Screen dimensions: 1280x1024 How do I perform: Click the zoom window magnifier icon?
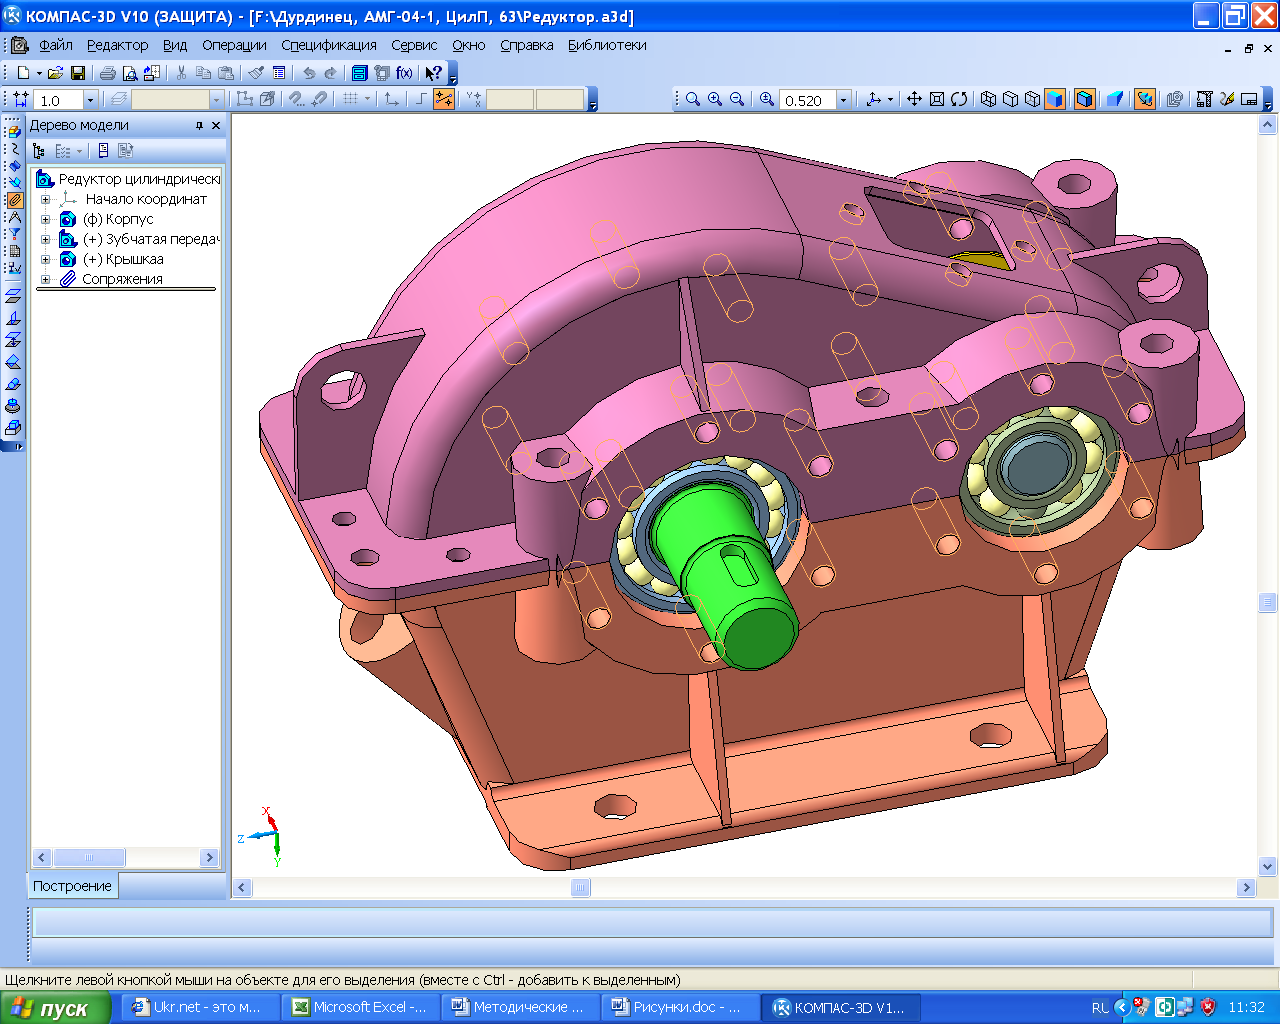pos(693,100)
